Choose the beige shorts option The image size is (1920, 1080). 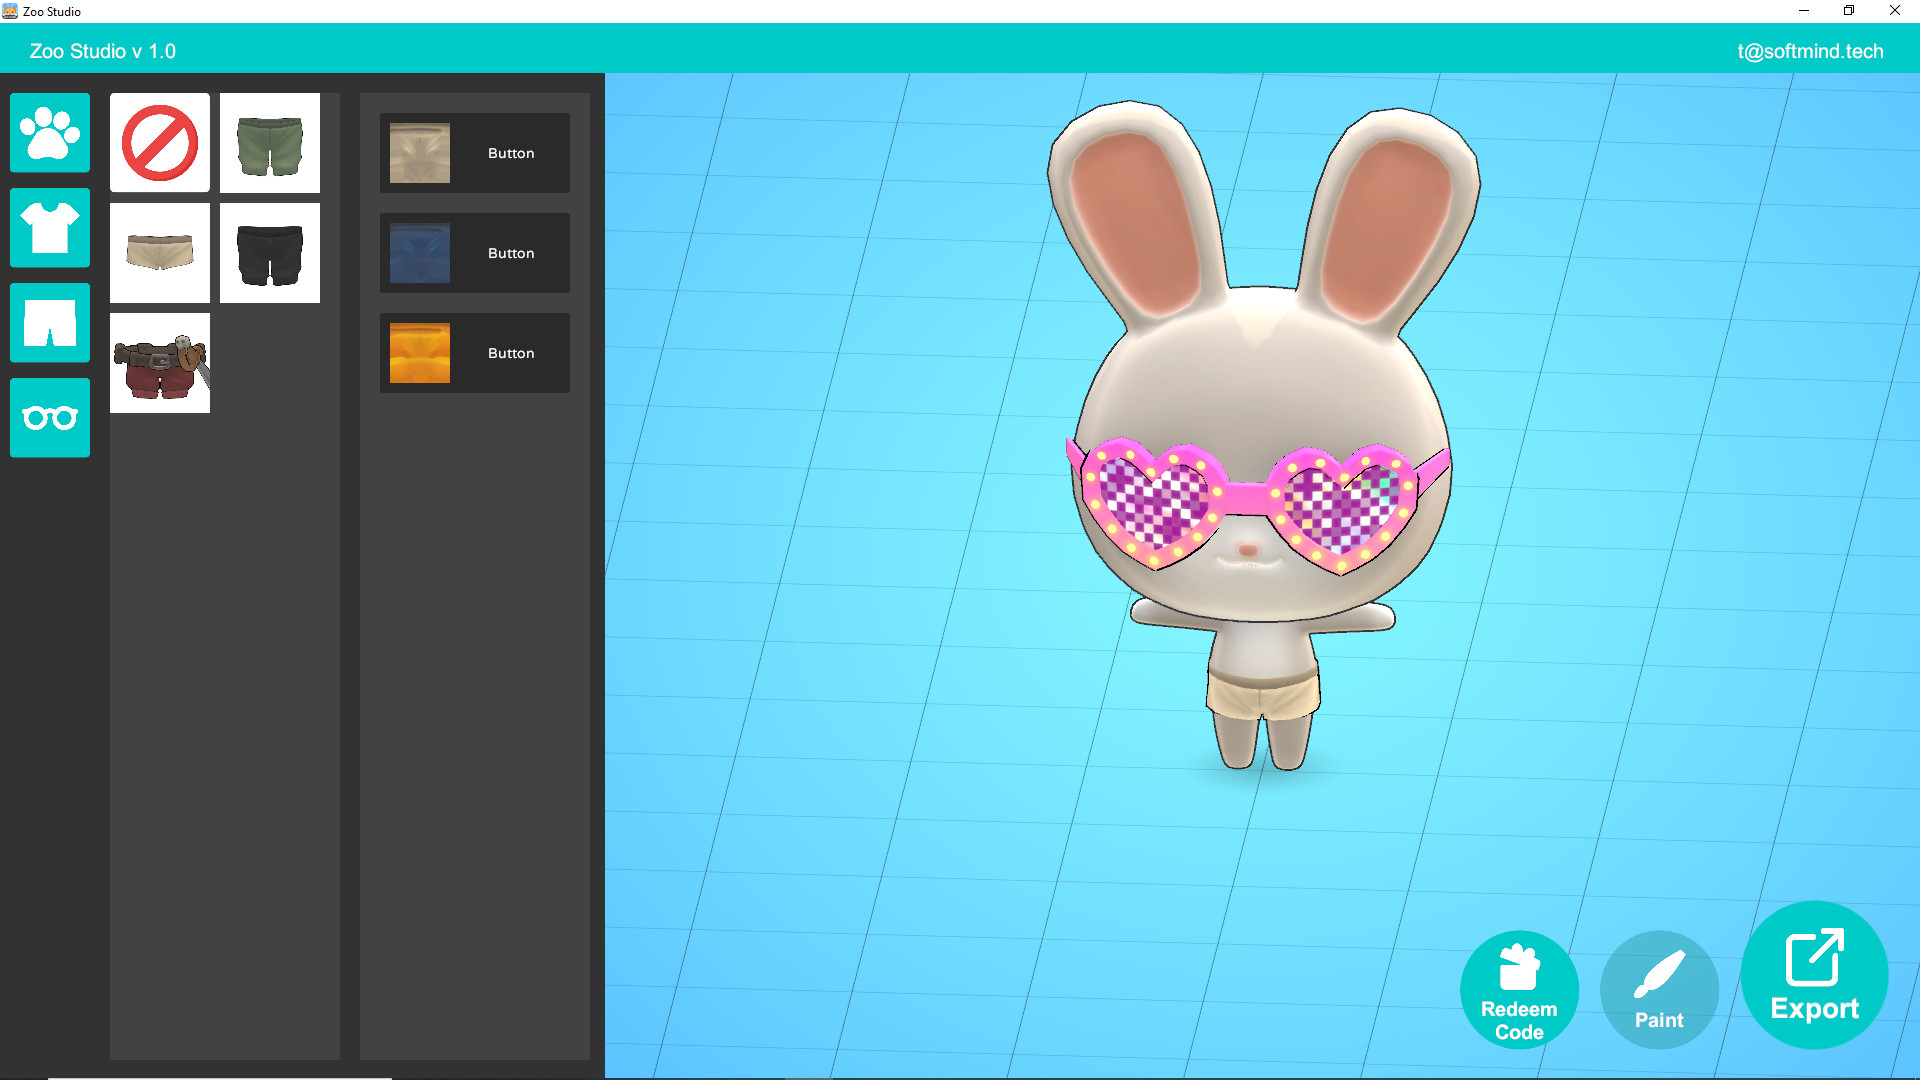coord(159,252)
